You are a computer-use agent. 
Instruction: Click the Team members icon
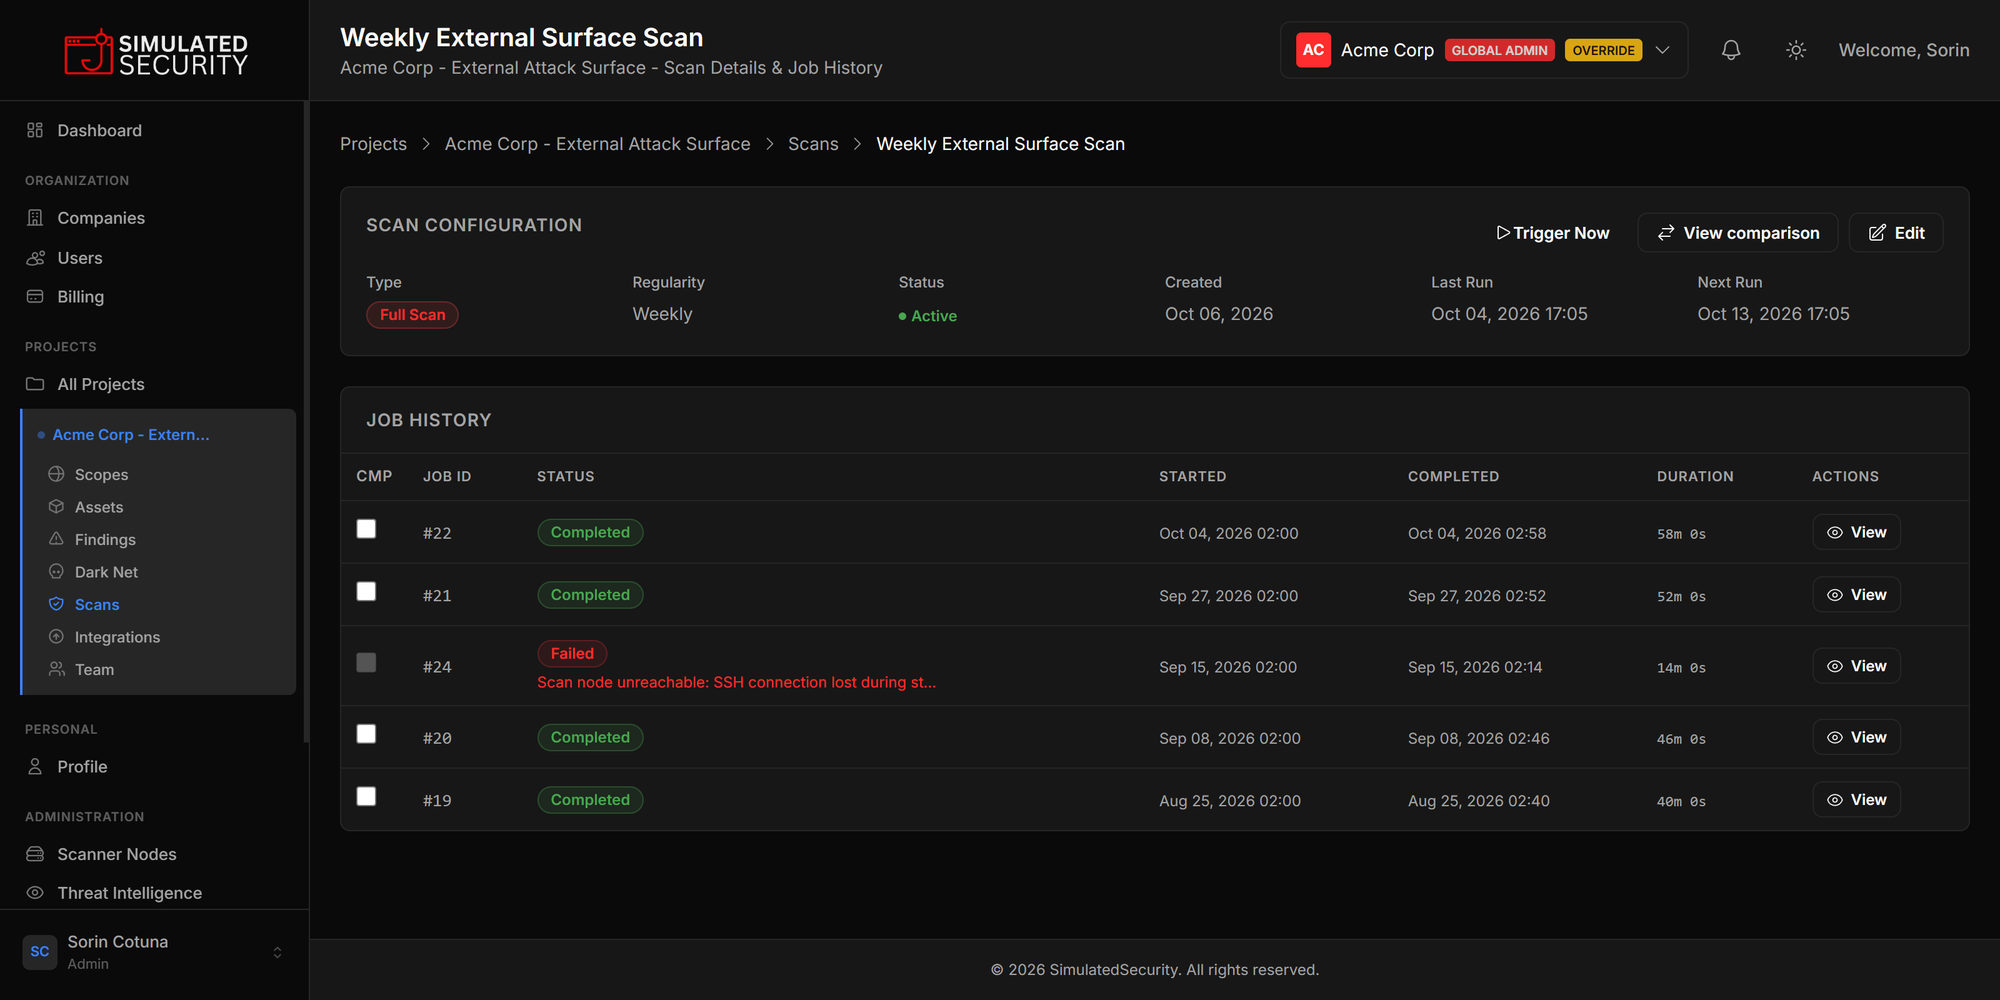pos(56,669)
